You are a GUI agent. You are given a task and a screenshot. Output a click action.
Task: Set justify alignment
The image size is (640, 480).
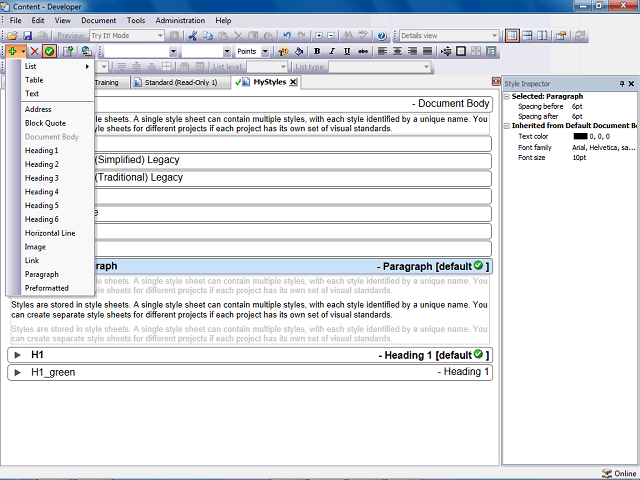427,51
